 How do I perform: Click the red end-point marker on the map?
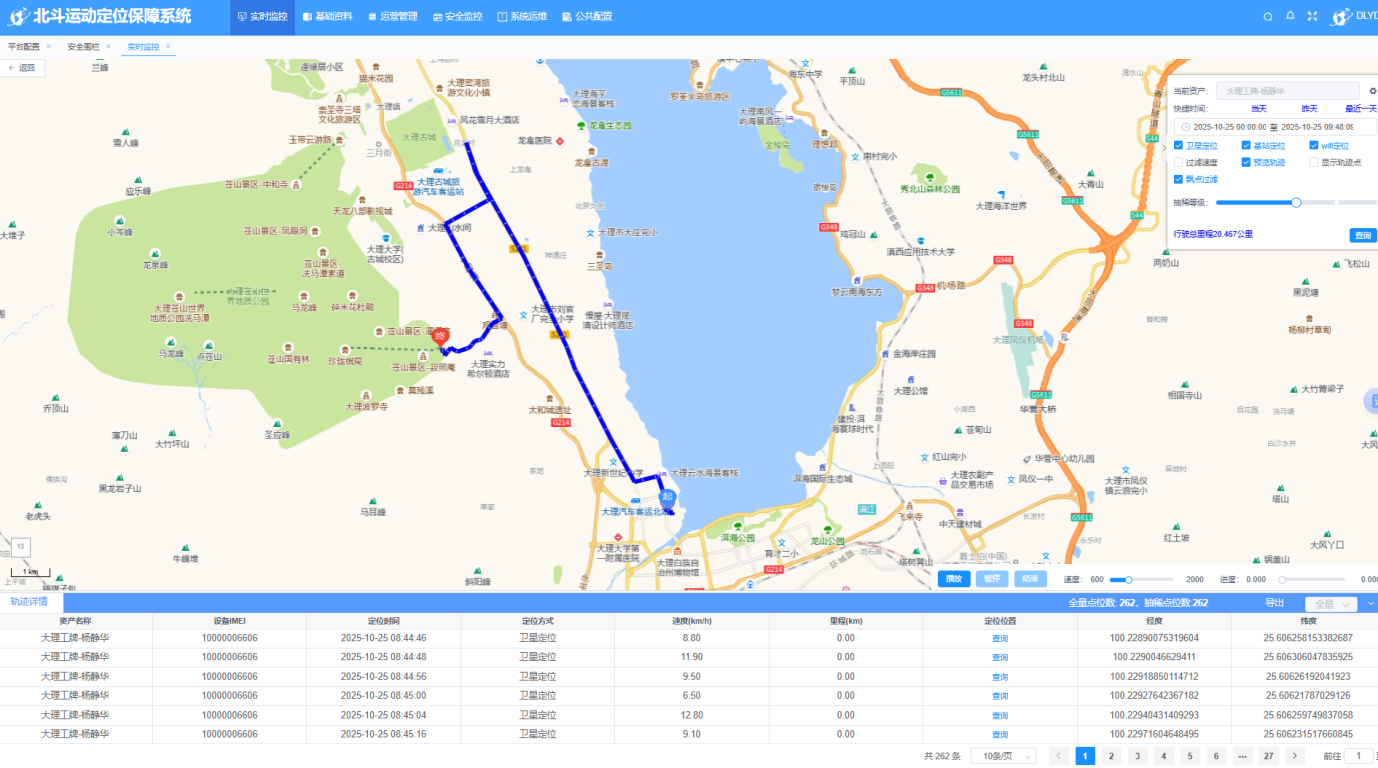[x=439, y=338]
